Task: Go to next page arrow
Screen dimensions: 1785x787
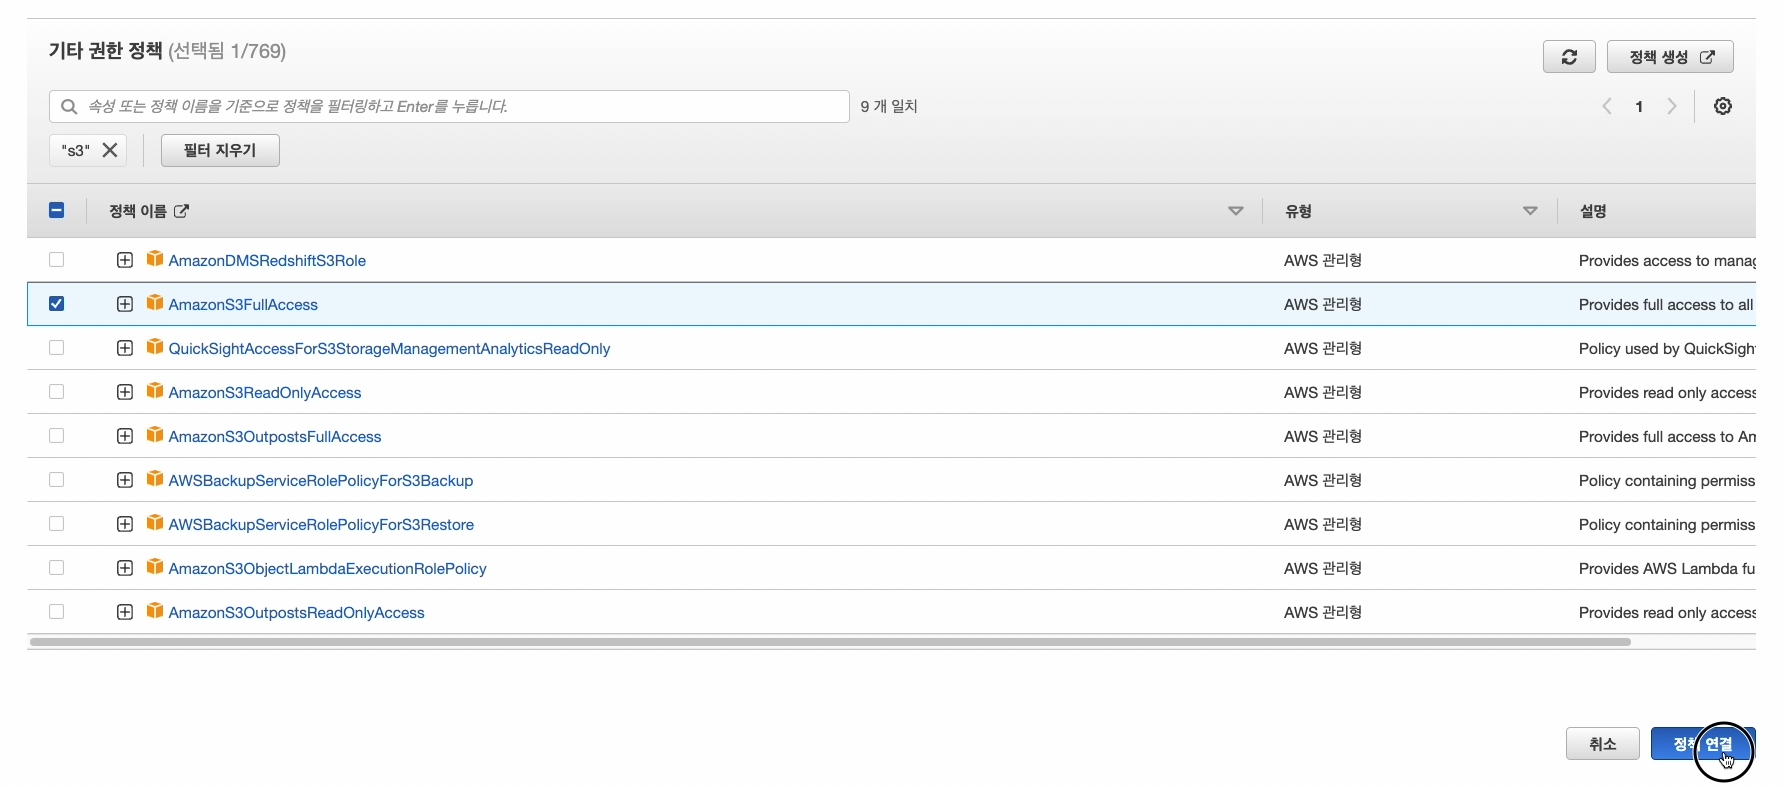Action: click(1672, 106)
